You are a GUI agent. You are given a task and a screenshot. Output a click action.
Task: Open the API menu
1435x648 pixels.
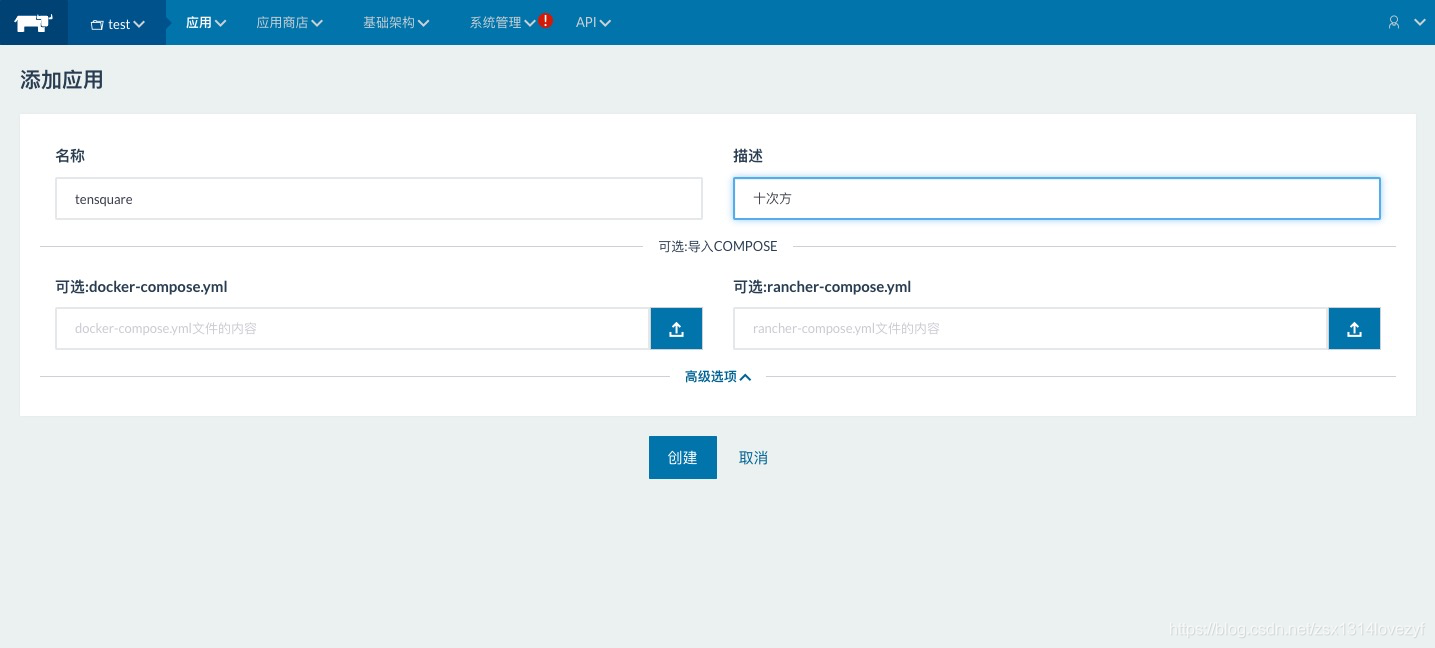coord(593,22)
